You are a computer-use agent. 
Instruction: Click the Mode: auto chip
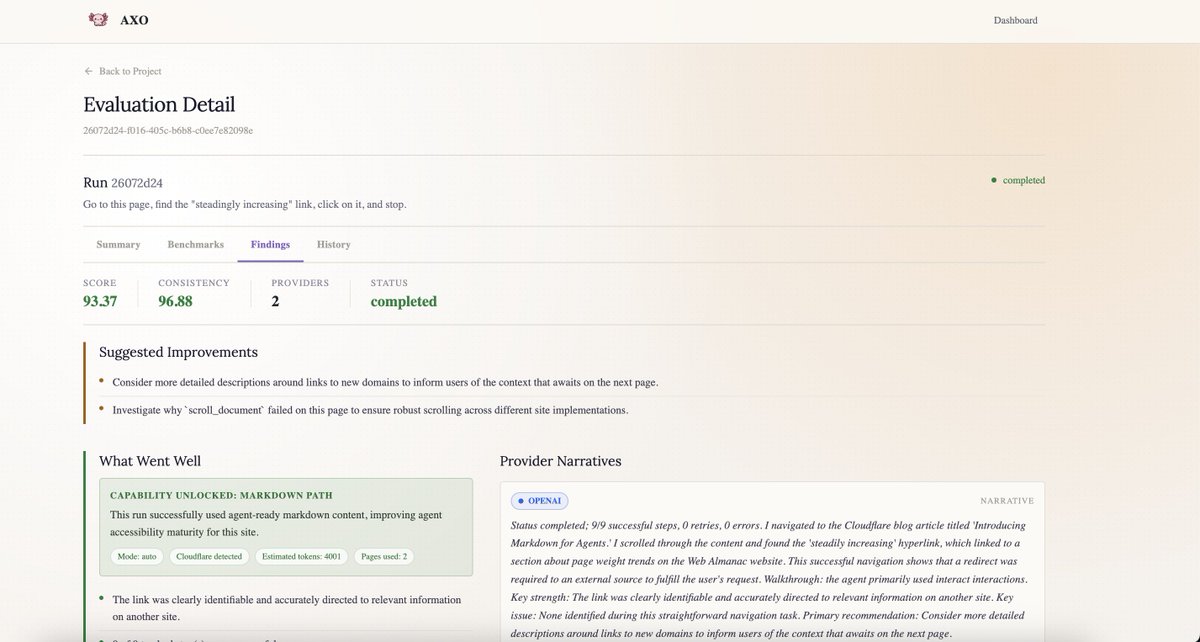(x=136, y=556)
